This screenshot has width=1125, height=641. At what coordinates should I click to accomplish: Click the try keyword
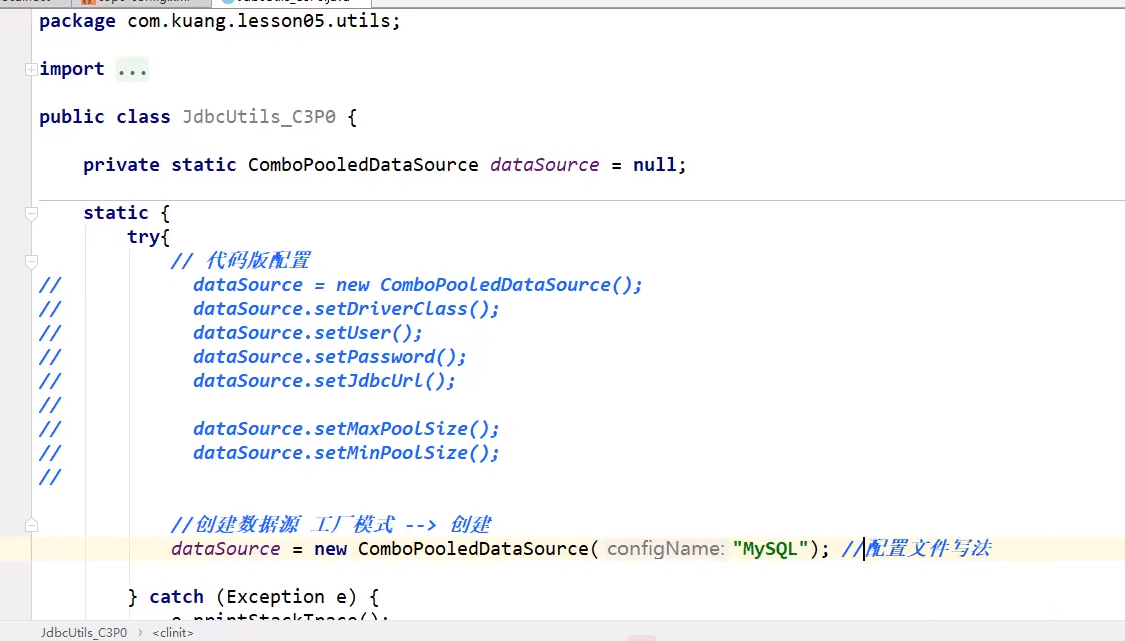coord(143,237)
